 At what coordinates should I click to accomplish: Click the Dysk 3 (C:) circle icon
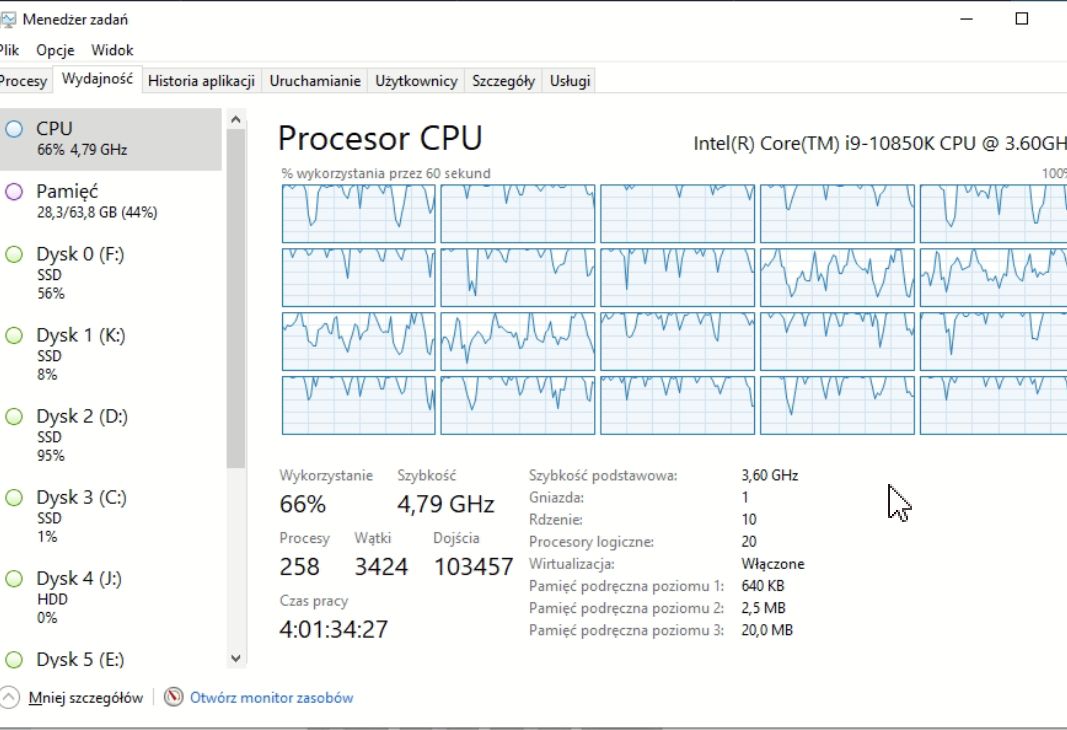click(14, 498)
